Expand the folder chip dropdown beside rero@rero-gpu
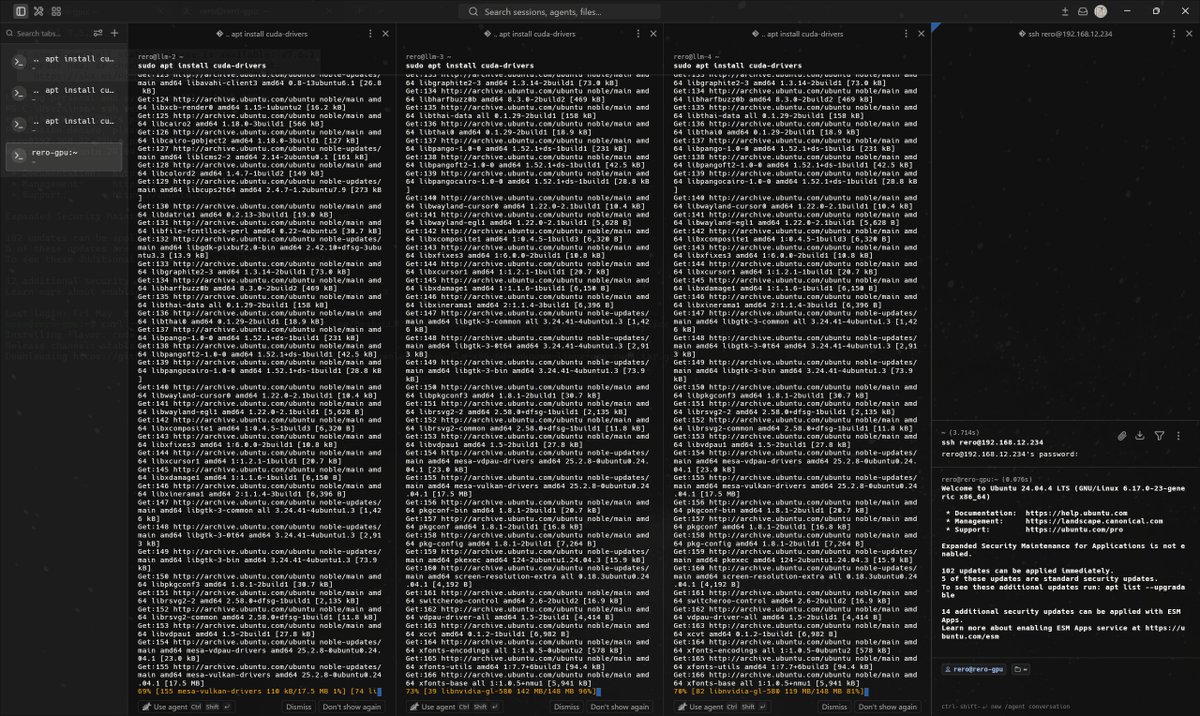 coord(1021,668)
